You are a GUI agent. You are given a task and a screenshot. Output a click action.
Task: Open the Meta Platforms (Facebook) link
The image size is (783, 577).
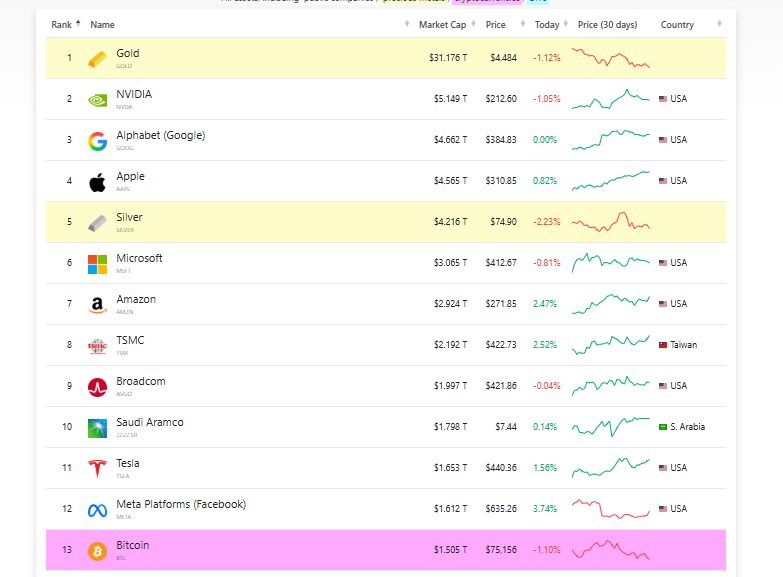[181, 504]
